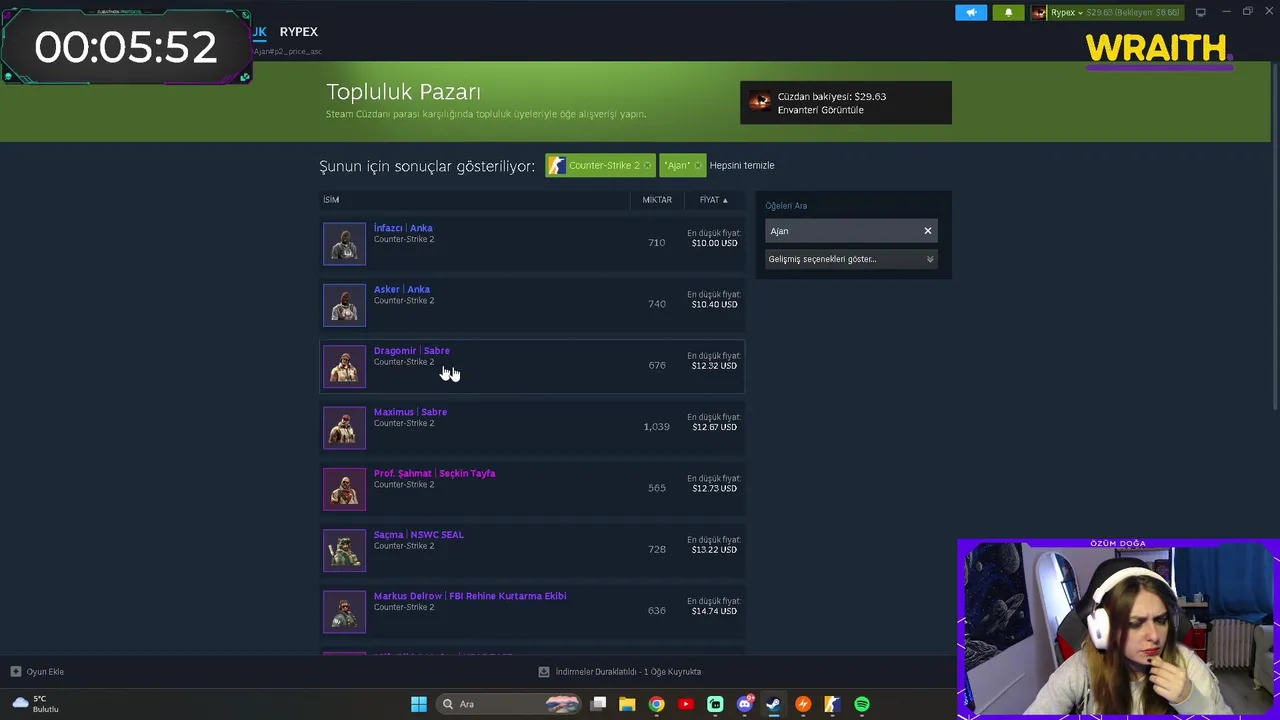The width and height of the screenshot is (1280, 720).
Task: Remove the Counter-Strike 2 filter tag
Action: (x=648, y=166)
